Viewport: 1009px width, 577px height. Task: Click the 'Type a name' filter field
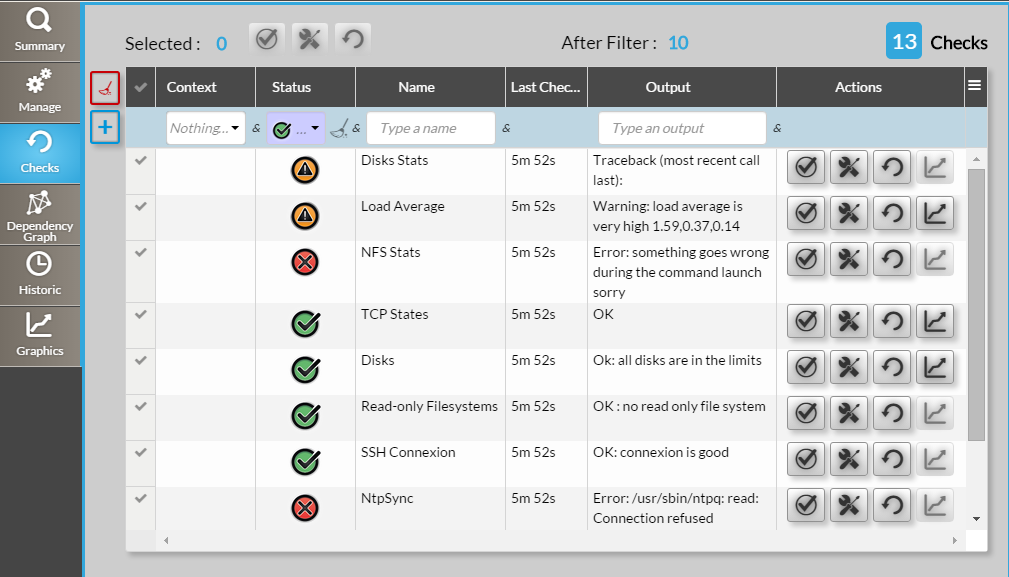point(430,128)
